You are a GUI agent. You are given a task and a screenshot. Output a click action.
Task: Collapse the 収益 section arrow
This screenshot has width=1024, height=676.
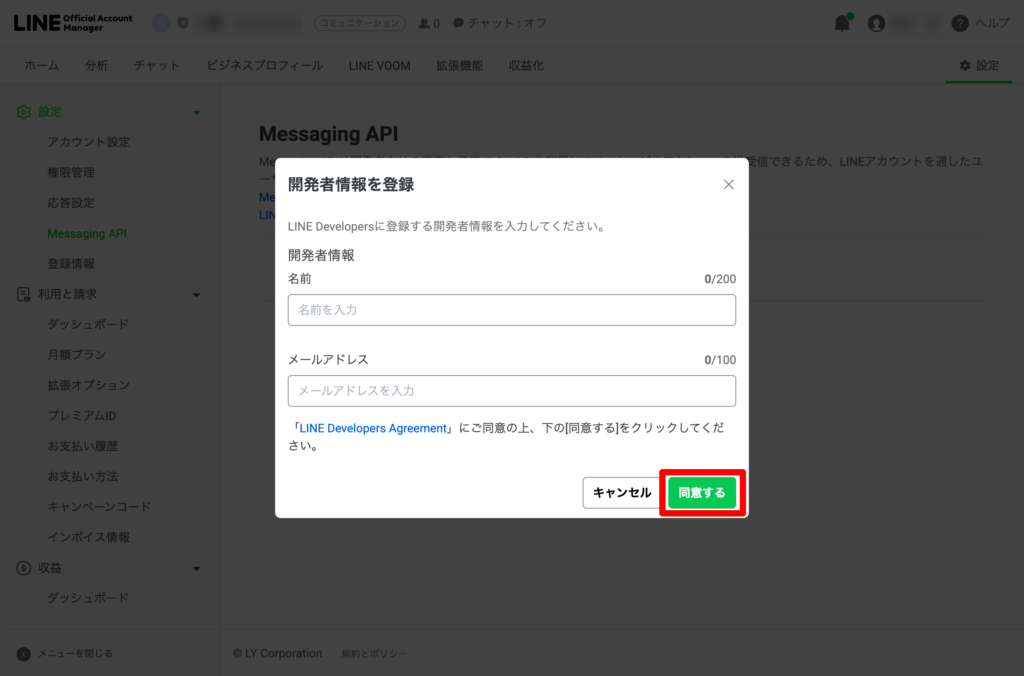[x=196, y=569]
